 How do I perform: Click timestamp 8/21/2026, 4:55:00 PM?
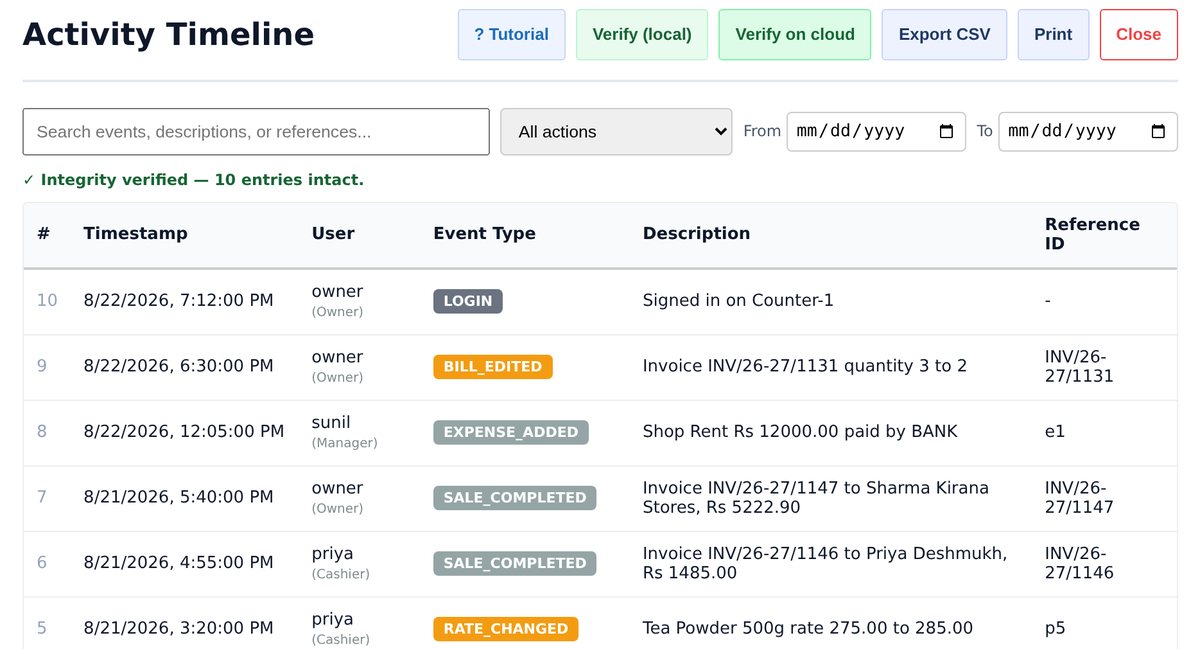point(178,562)
